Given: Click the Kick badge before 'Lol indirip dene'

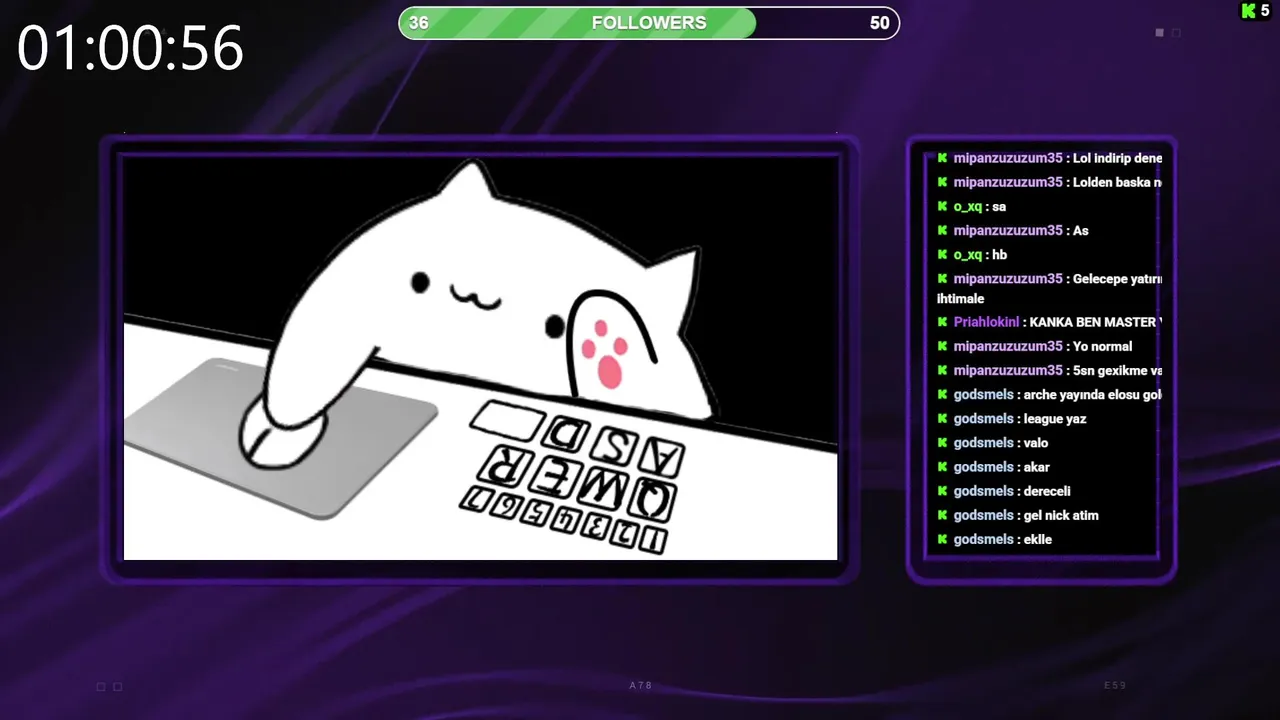Looking at the screenshot, I should [942, 157].
